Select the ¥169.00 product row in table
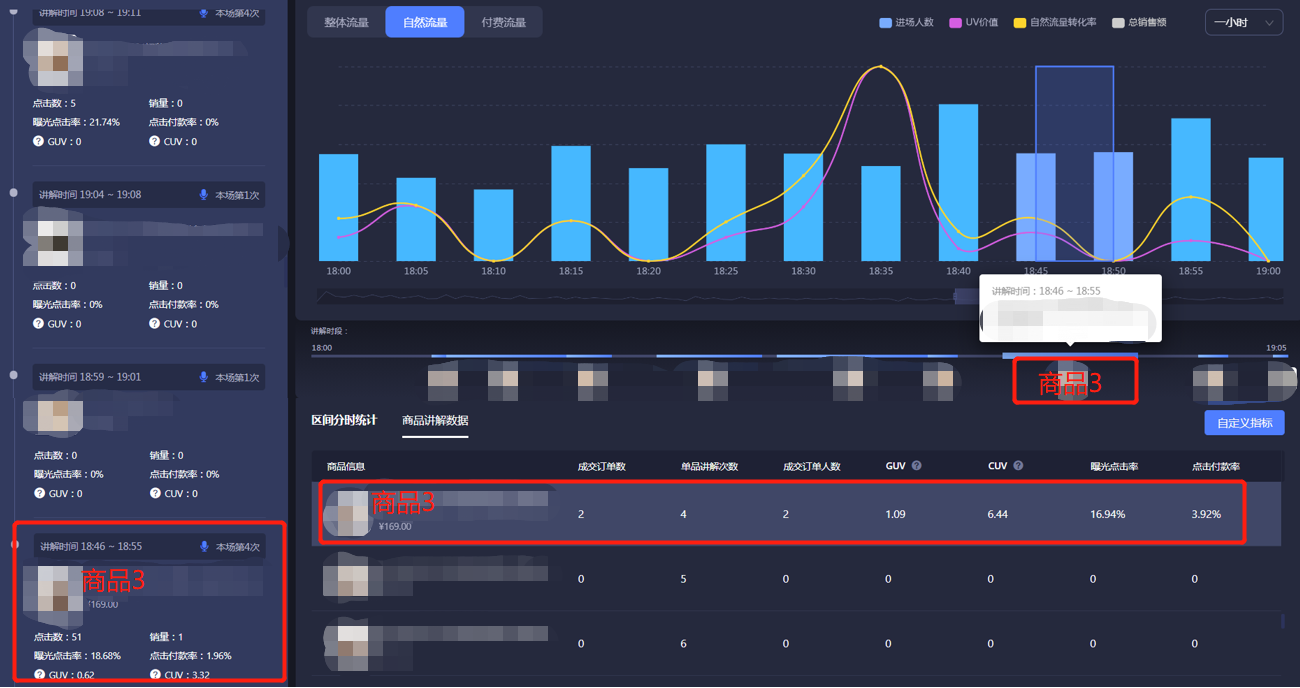The image size is (1300, 688). [780, 514]
